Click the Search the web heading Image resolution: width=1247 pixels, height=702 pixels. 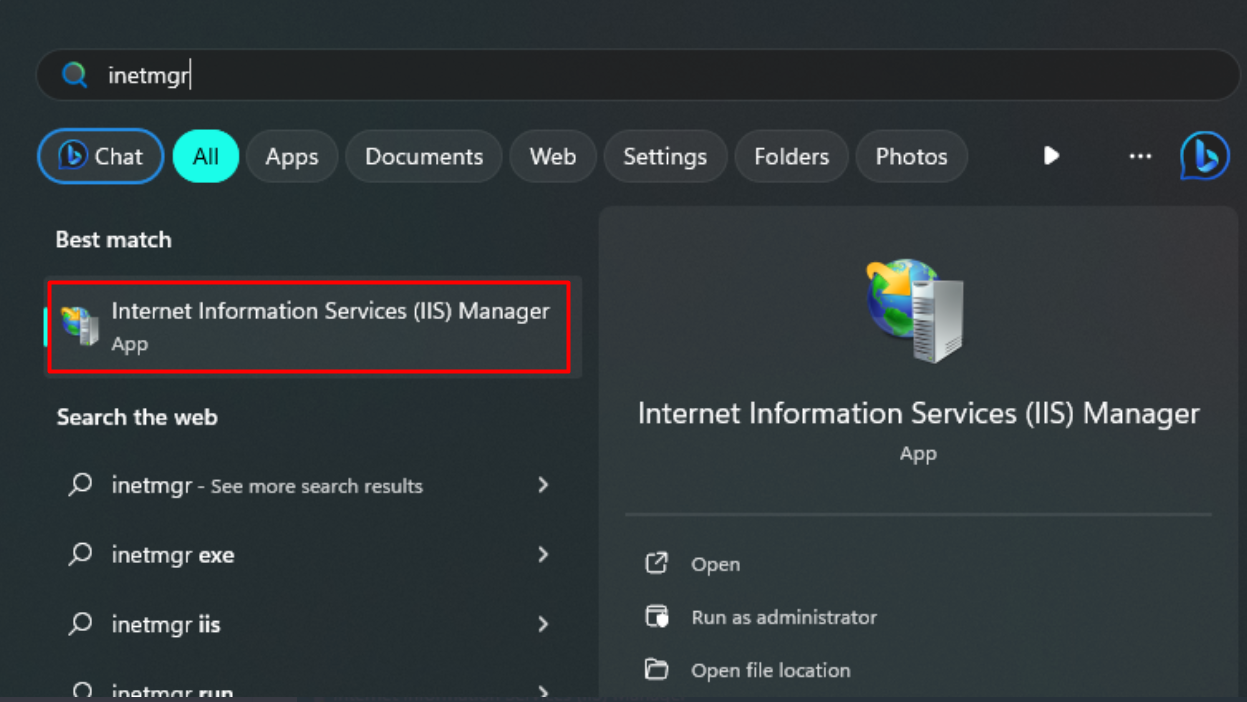[137, 417]
